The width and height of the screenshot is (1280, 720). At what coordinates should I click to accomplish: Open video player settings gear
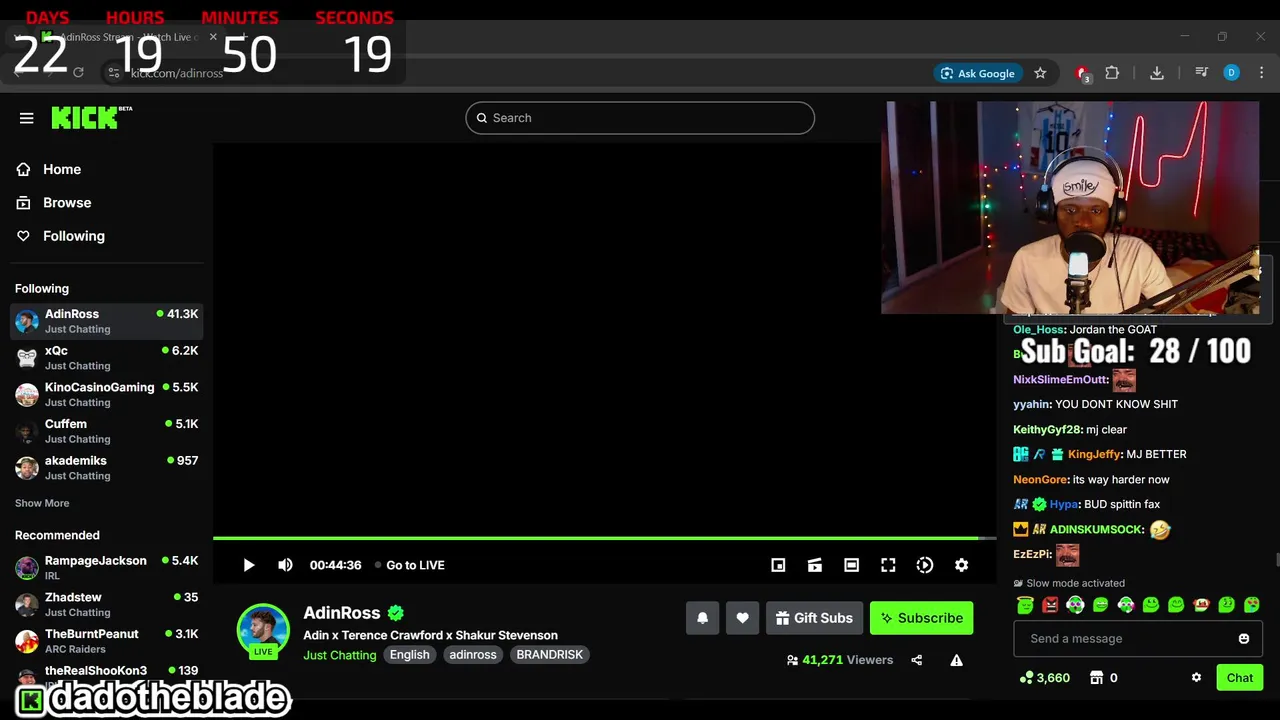click(961, 565)
